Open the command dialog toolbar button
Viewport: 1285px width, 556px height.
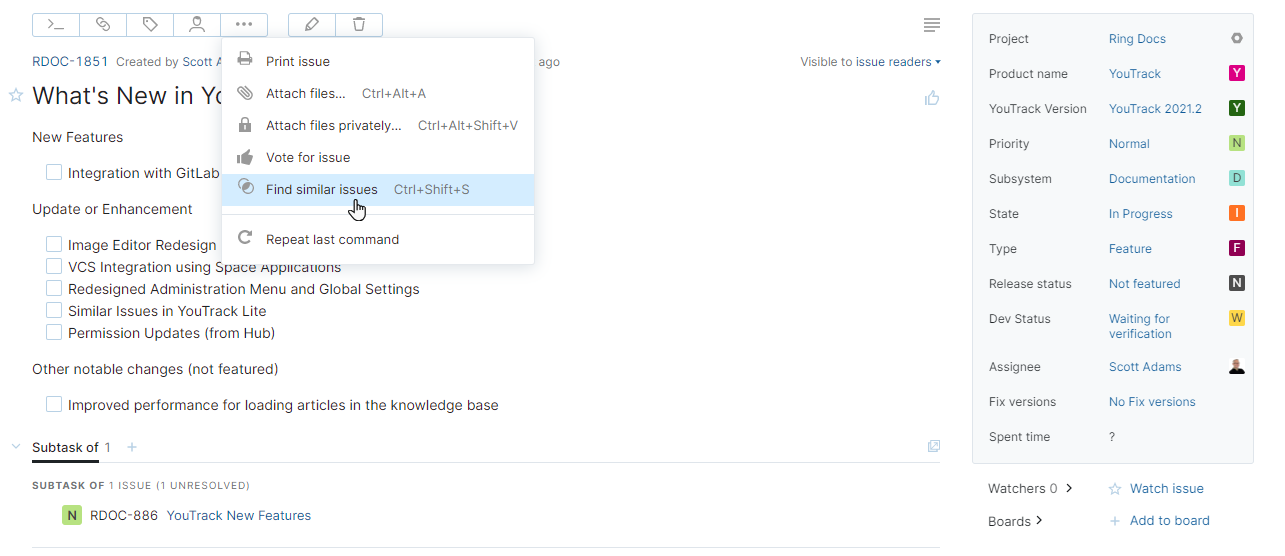point(56,24)
